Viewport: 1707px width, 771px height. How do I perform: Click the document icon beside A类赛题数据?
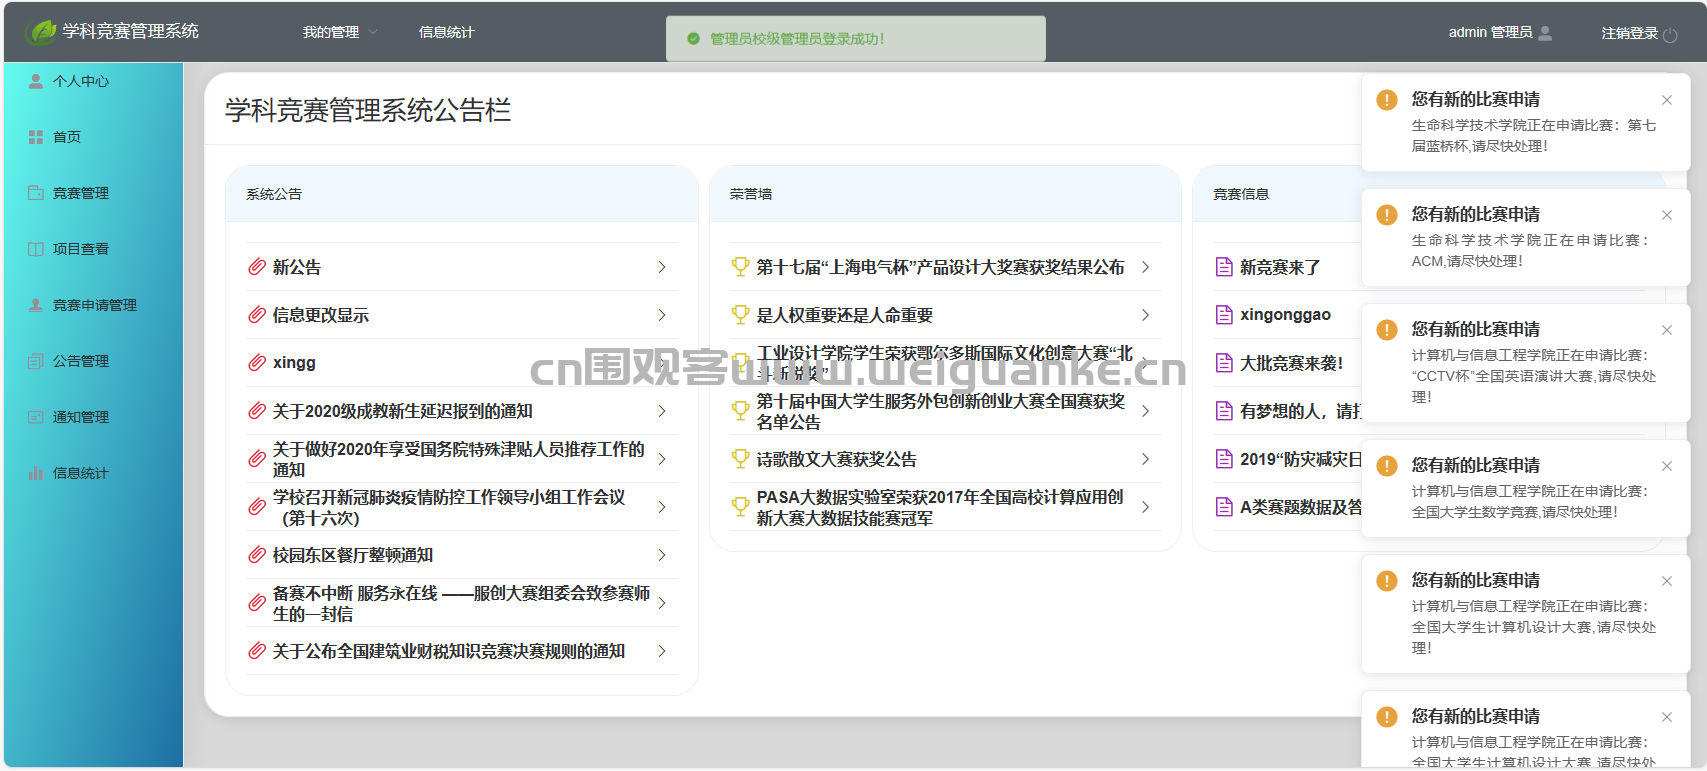[x=1224, y=507]
